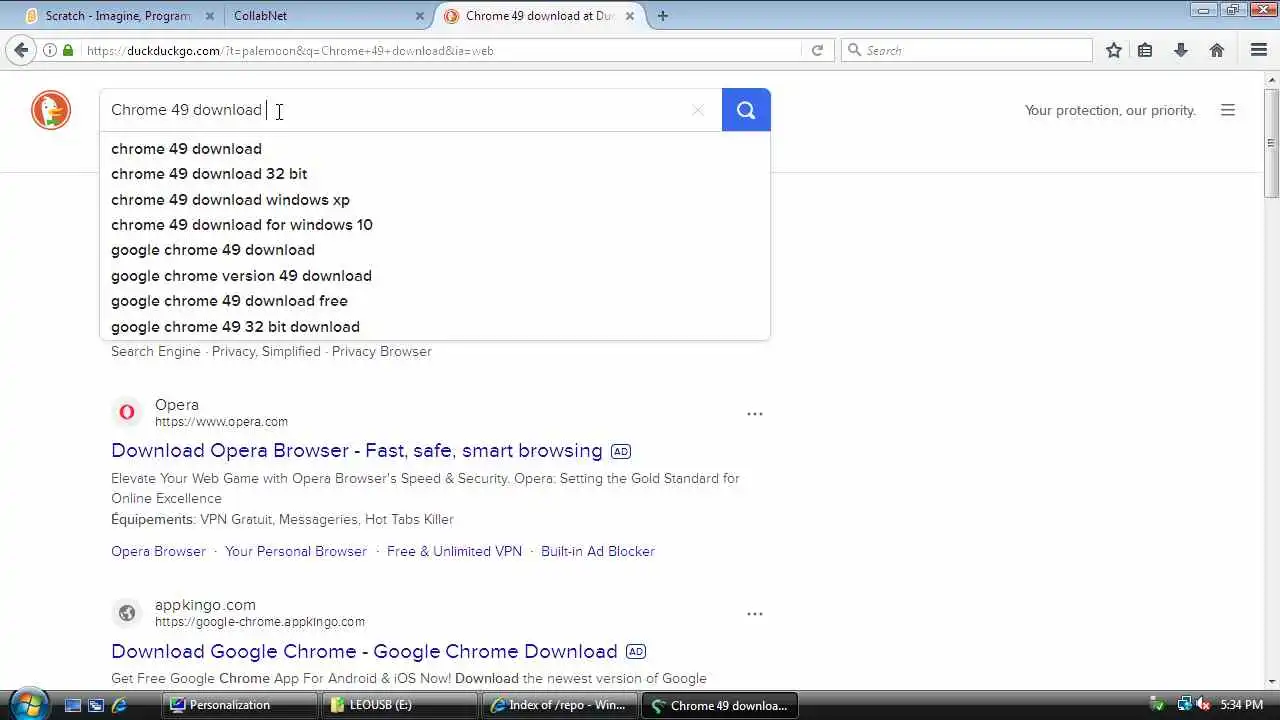Bookmark this page with the star
The width and height of the screenshot is (1280, 720).
point(1114,50)
